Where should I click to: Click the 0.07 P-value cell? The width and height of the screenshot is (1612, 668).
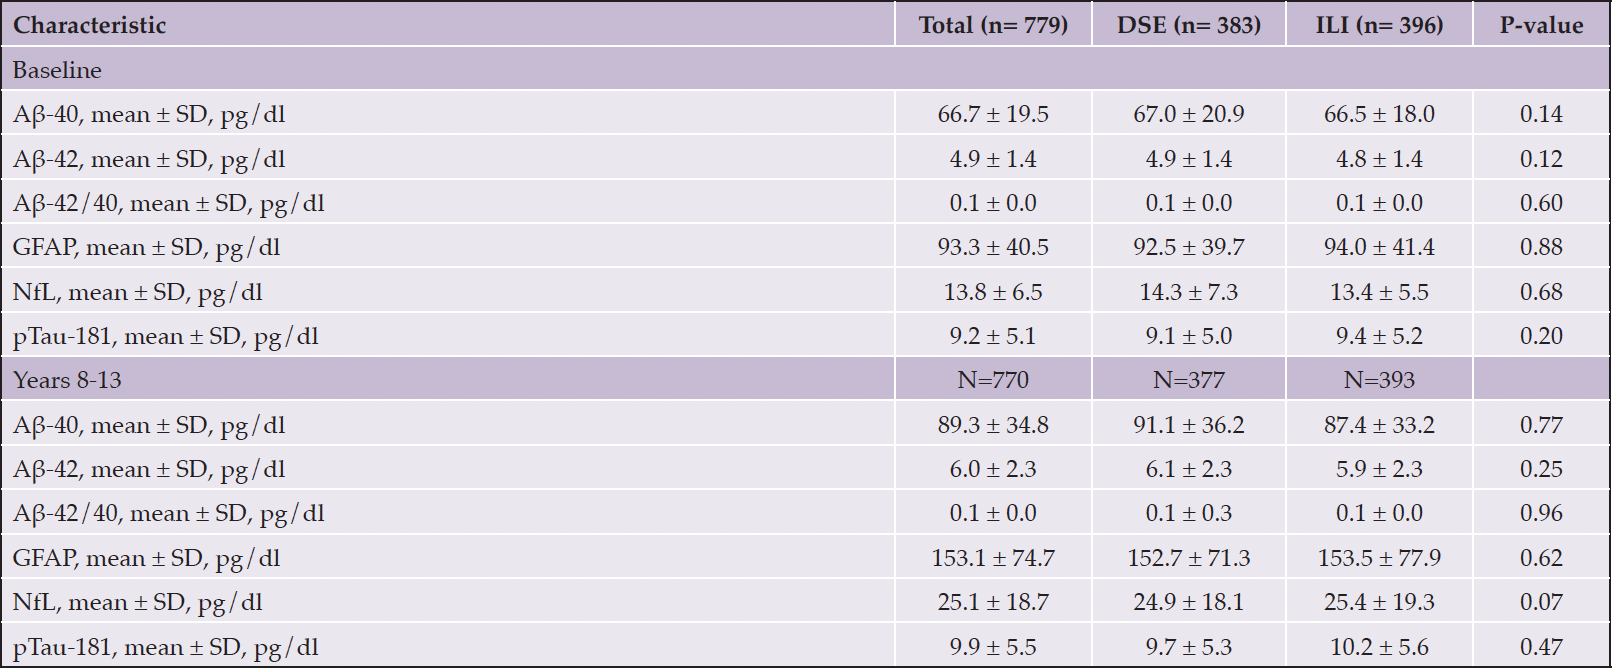[x=1541, y=602]
